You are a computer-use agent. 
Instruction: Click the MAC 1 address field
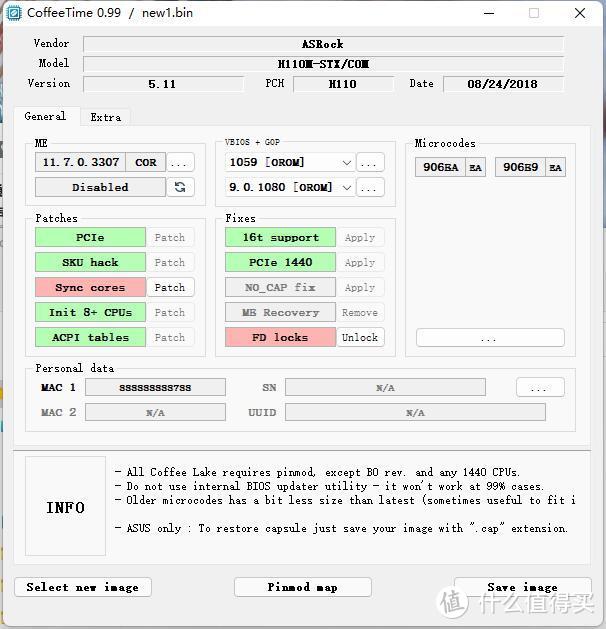(155, 387)
